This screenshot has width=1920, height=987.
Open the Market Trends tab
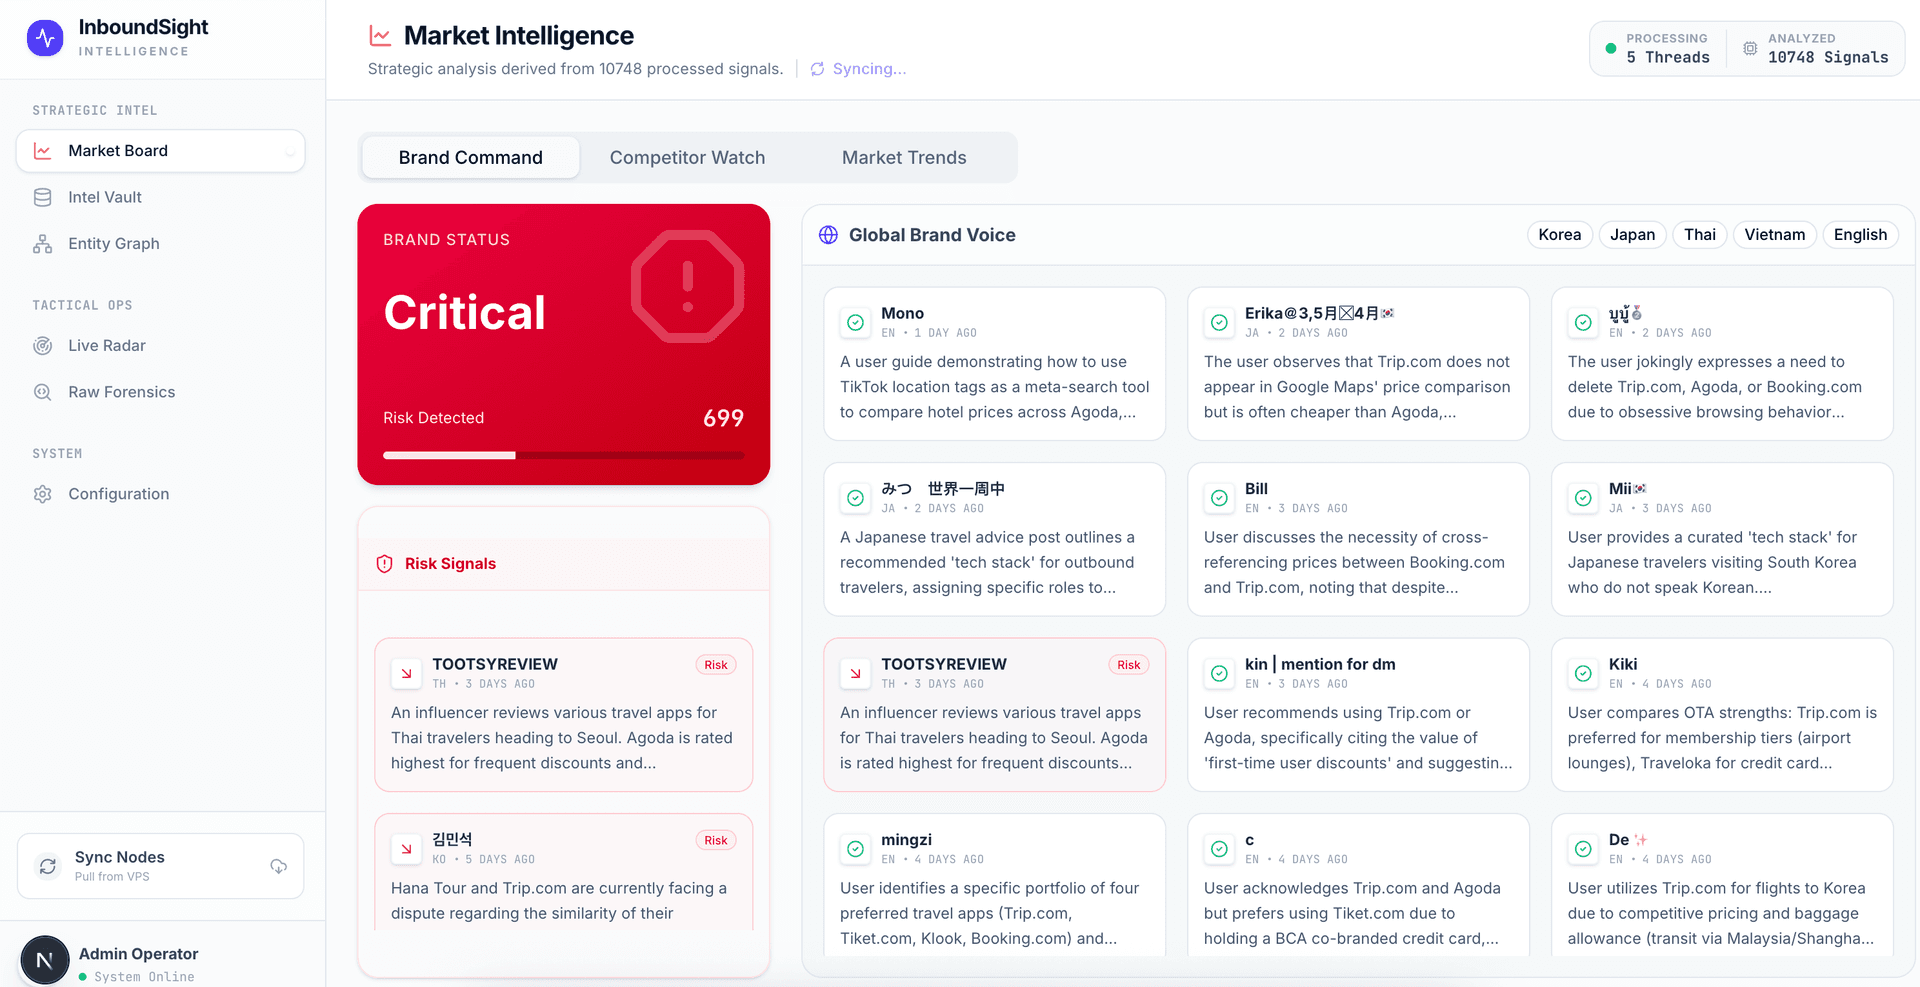point(904,158)
